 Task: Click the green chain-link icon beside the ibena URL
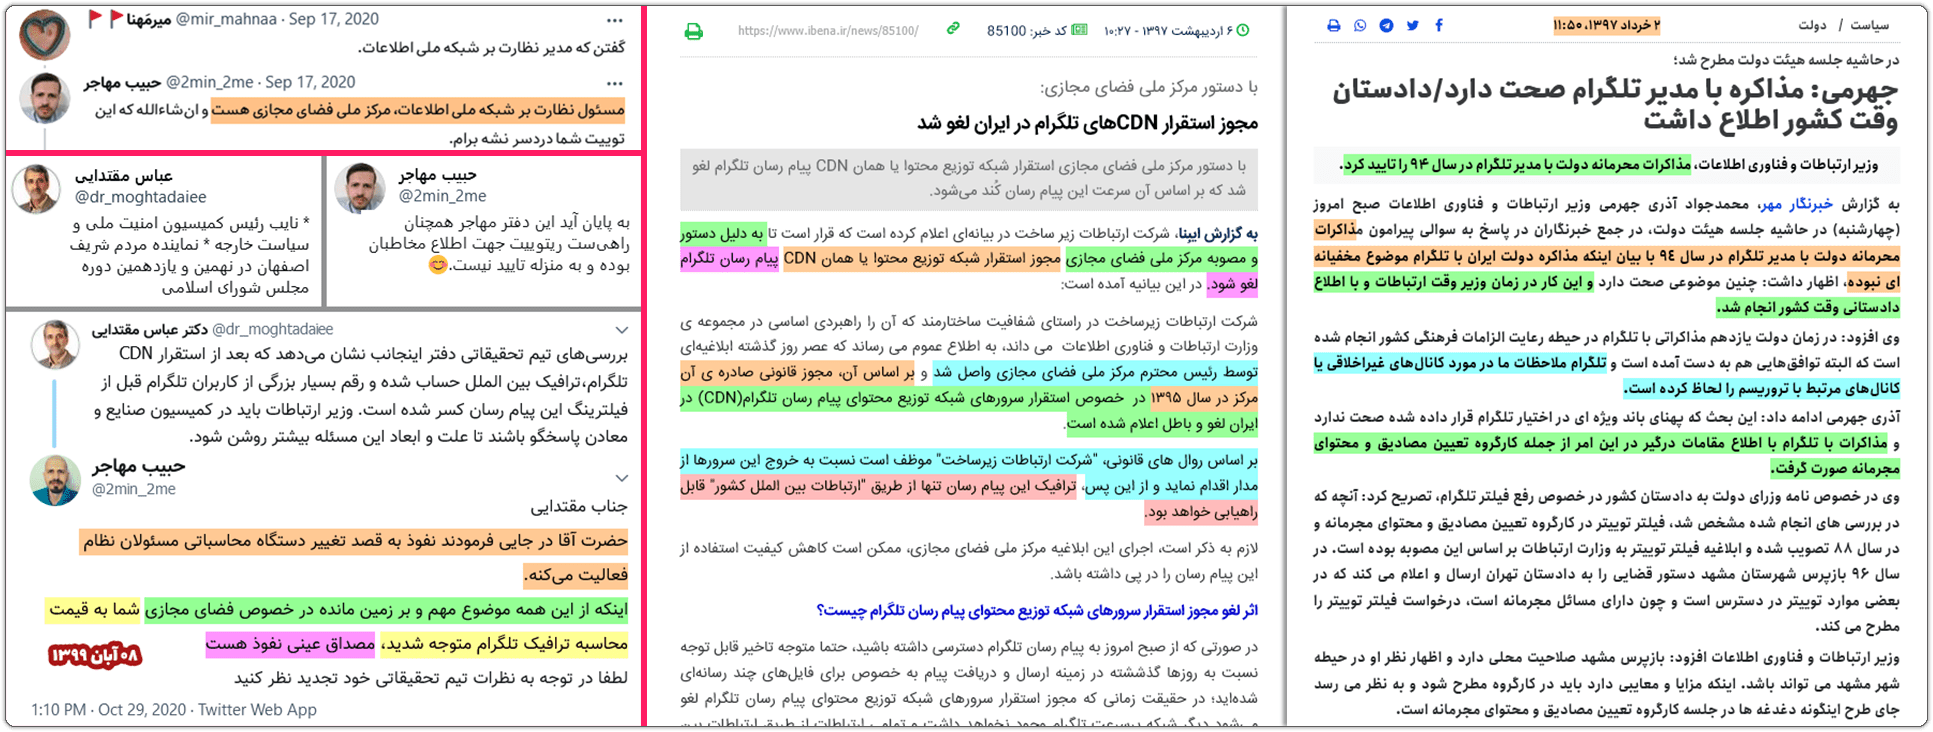[953, 29]
